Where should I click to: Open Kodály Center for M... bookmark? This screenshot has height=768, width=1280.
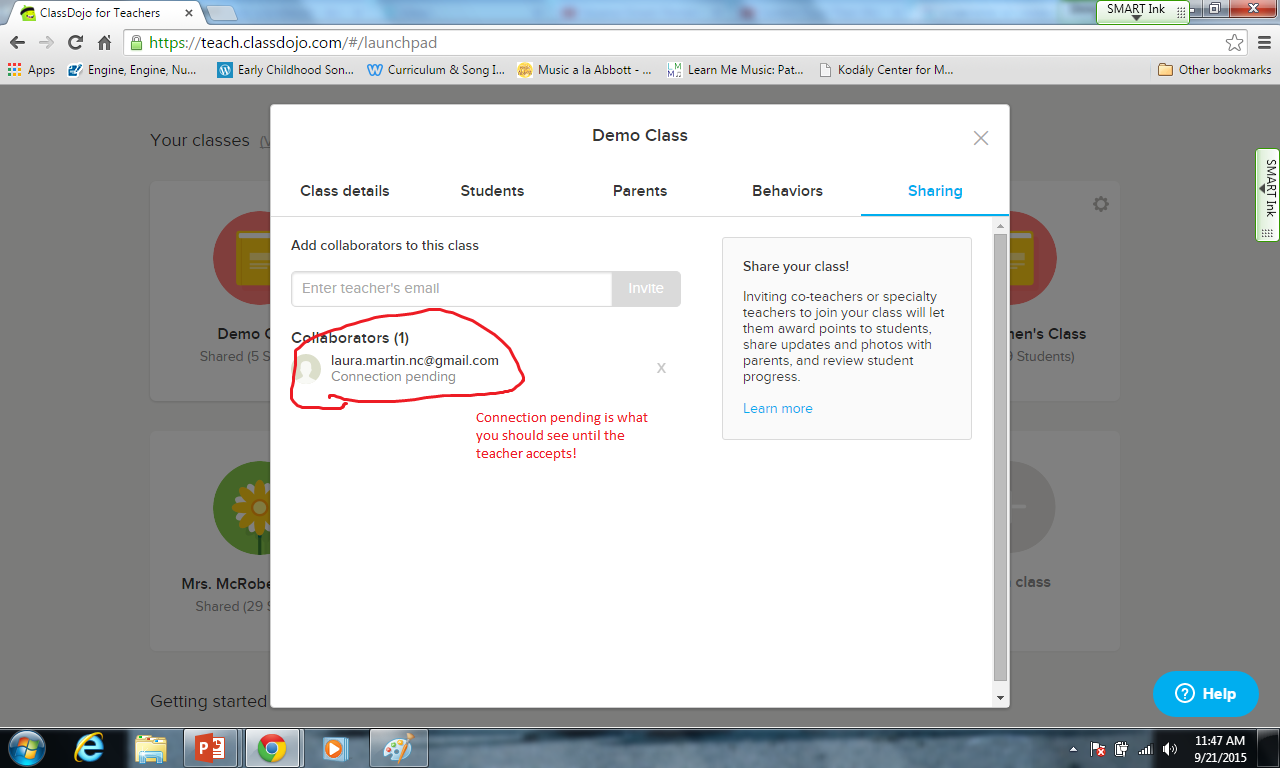886,70
